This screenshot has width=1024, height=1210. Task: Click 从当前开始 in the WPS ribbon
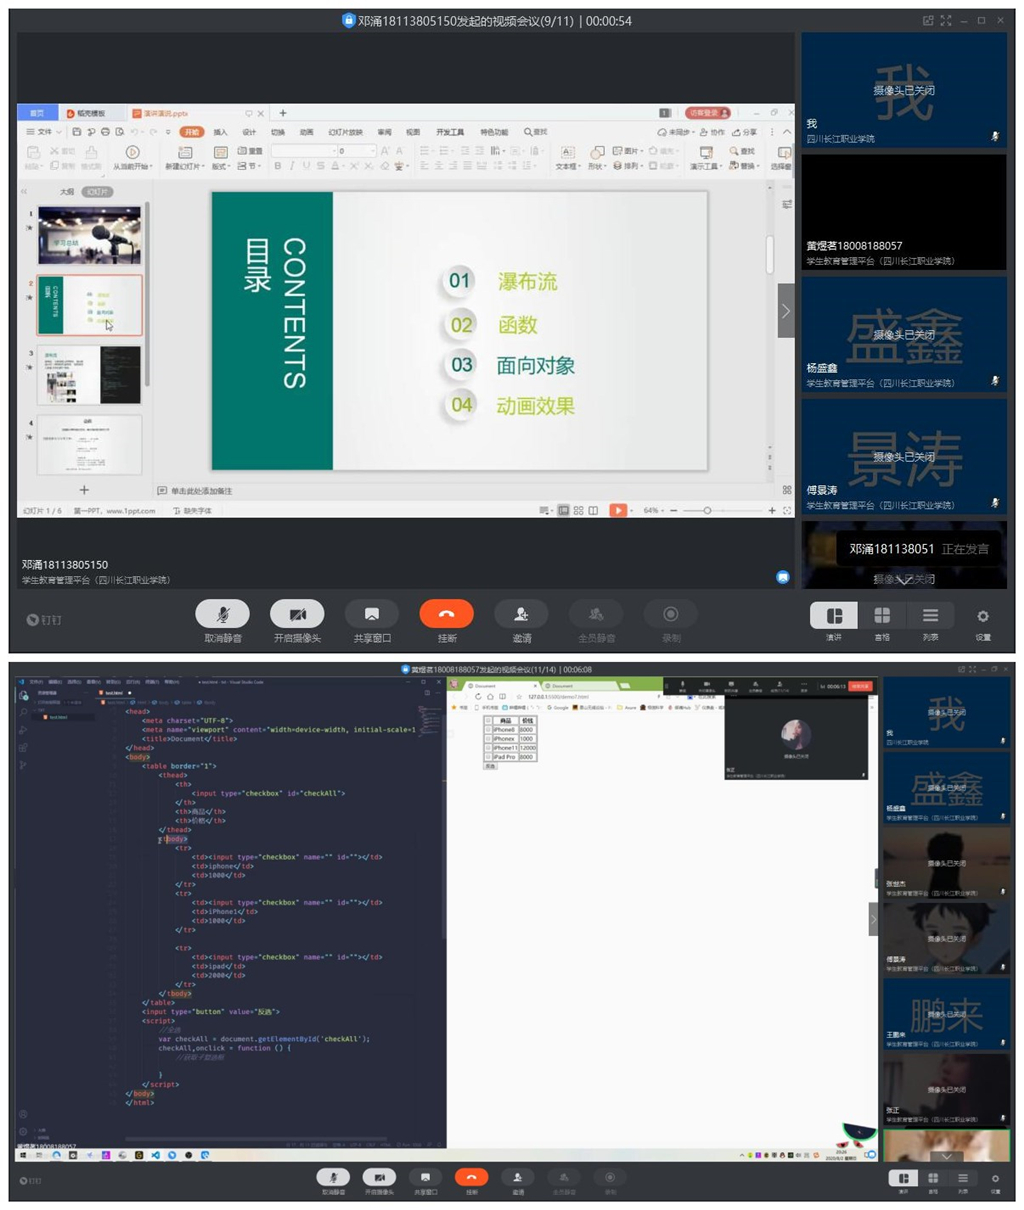(x=132, y=157)
